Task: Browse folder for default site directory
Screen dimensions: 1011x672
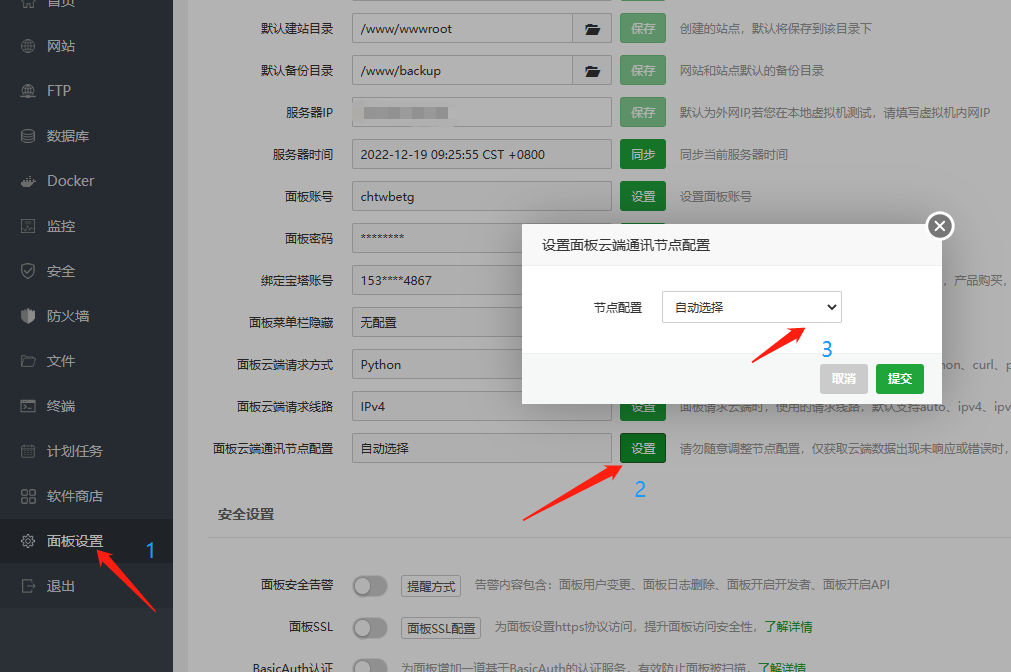Action: click(x=592, y=29)
